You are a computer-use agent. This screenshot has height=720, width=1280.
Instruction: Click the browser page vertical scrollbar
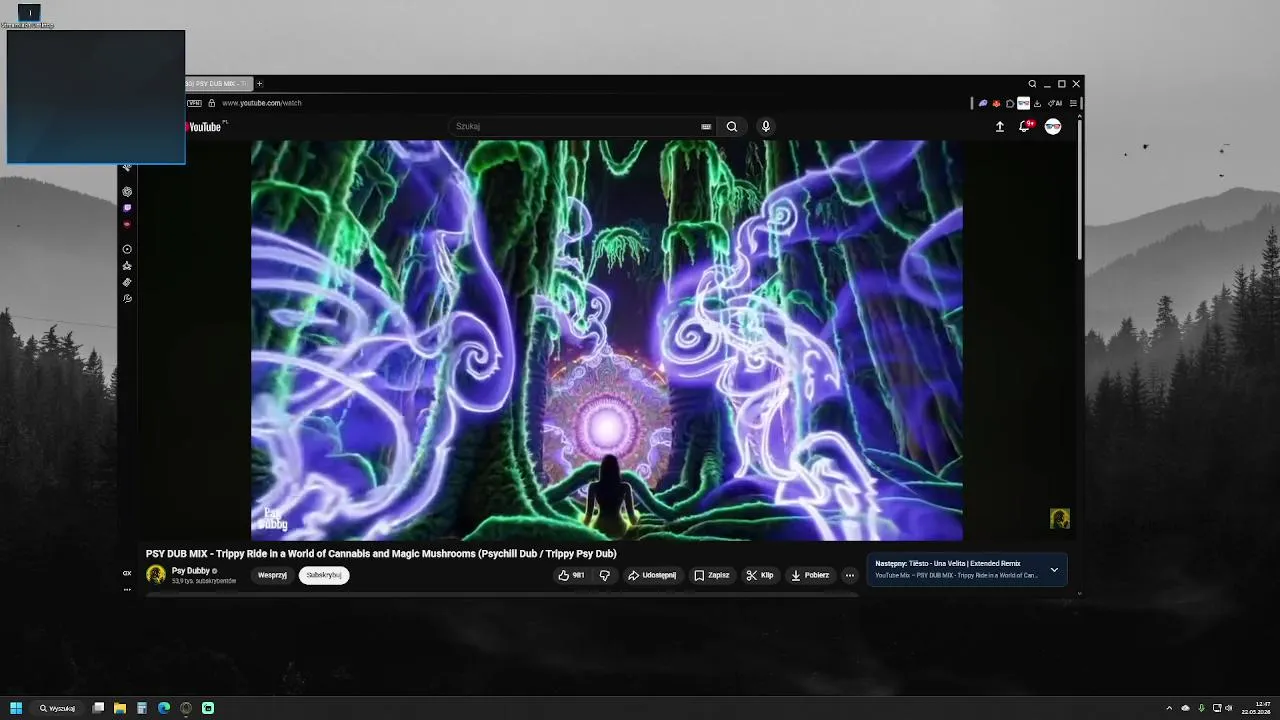click(1080, 190)
